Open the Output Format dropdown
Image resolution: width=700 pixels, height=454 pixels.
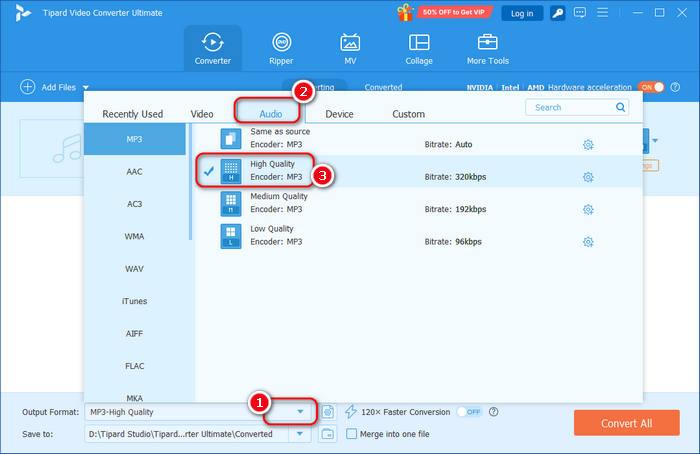tap(300, 412)
